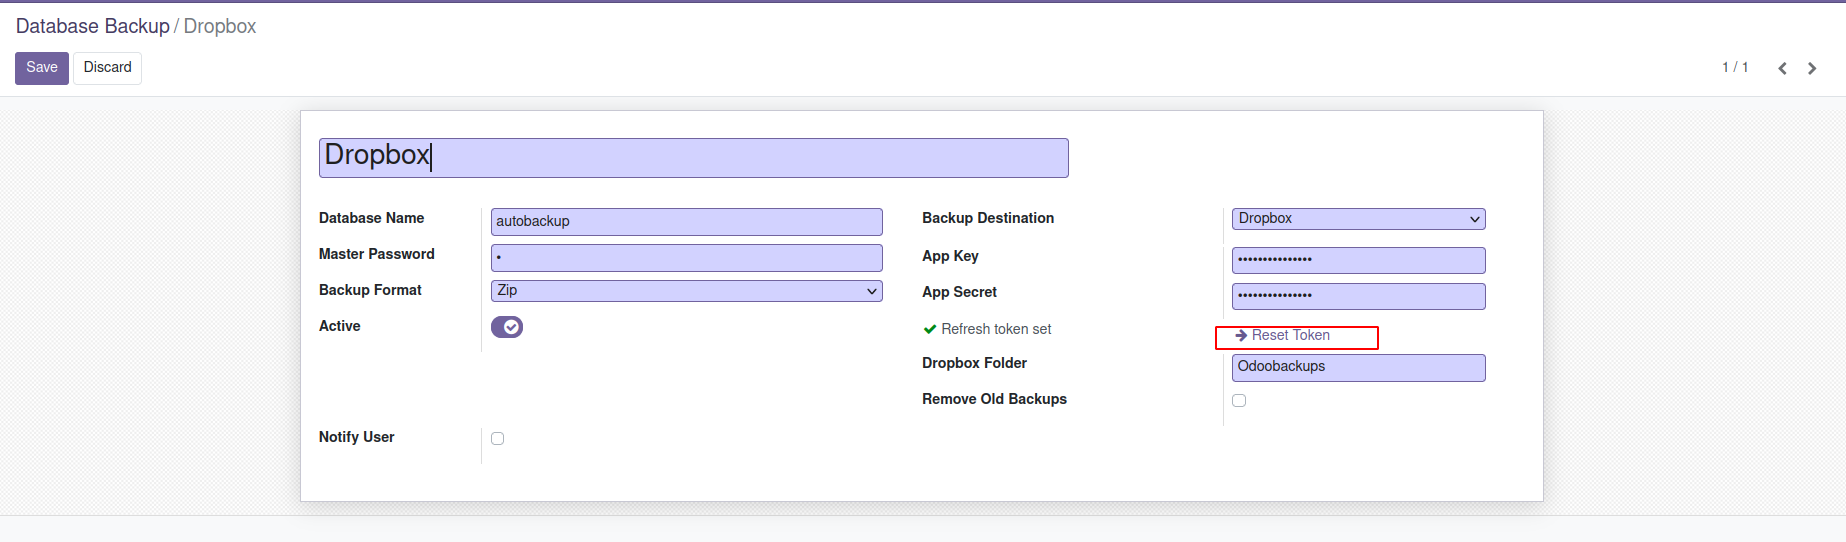This screenshot has height=542, width=1846.
Task: Enable the Notify User checkbox
Action: (498, 438)
